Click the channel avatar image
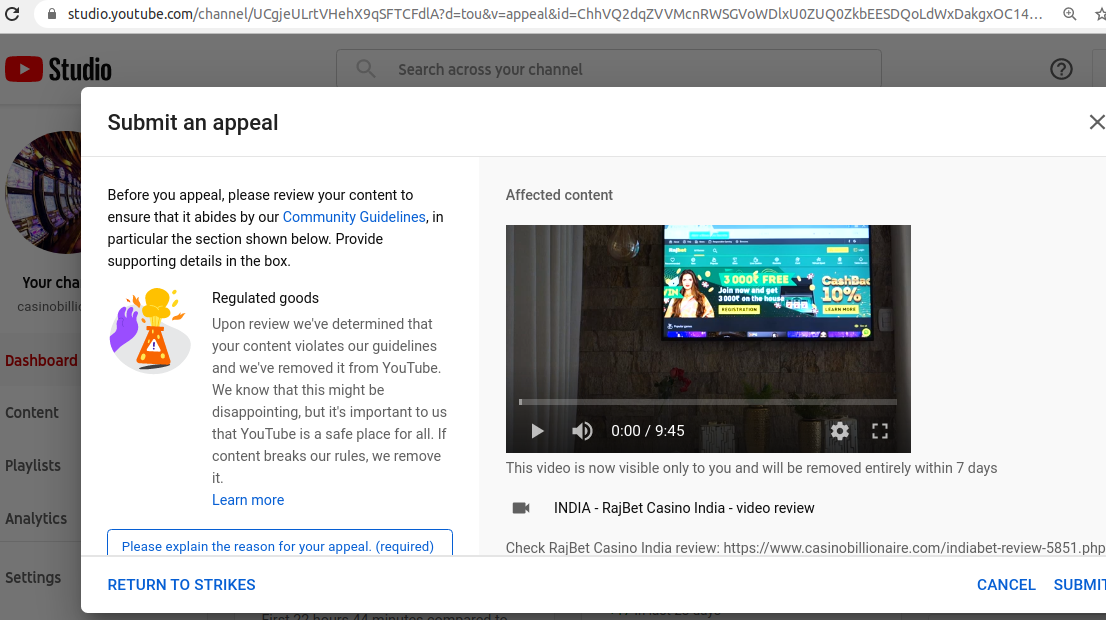 44,193
